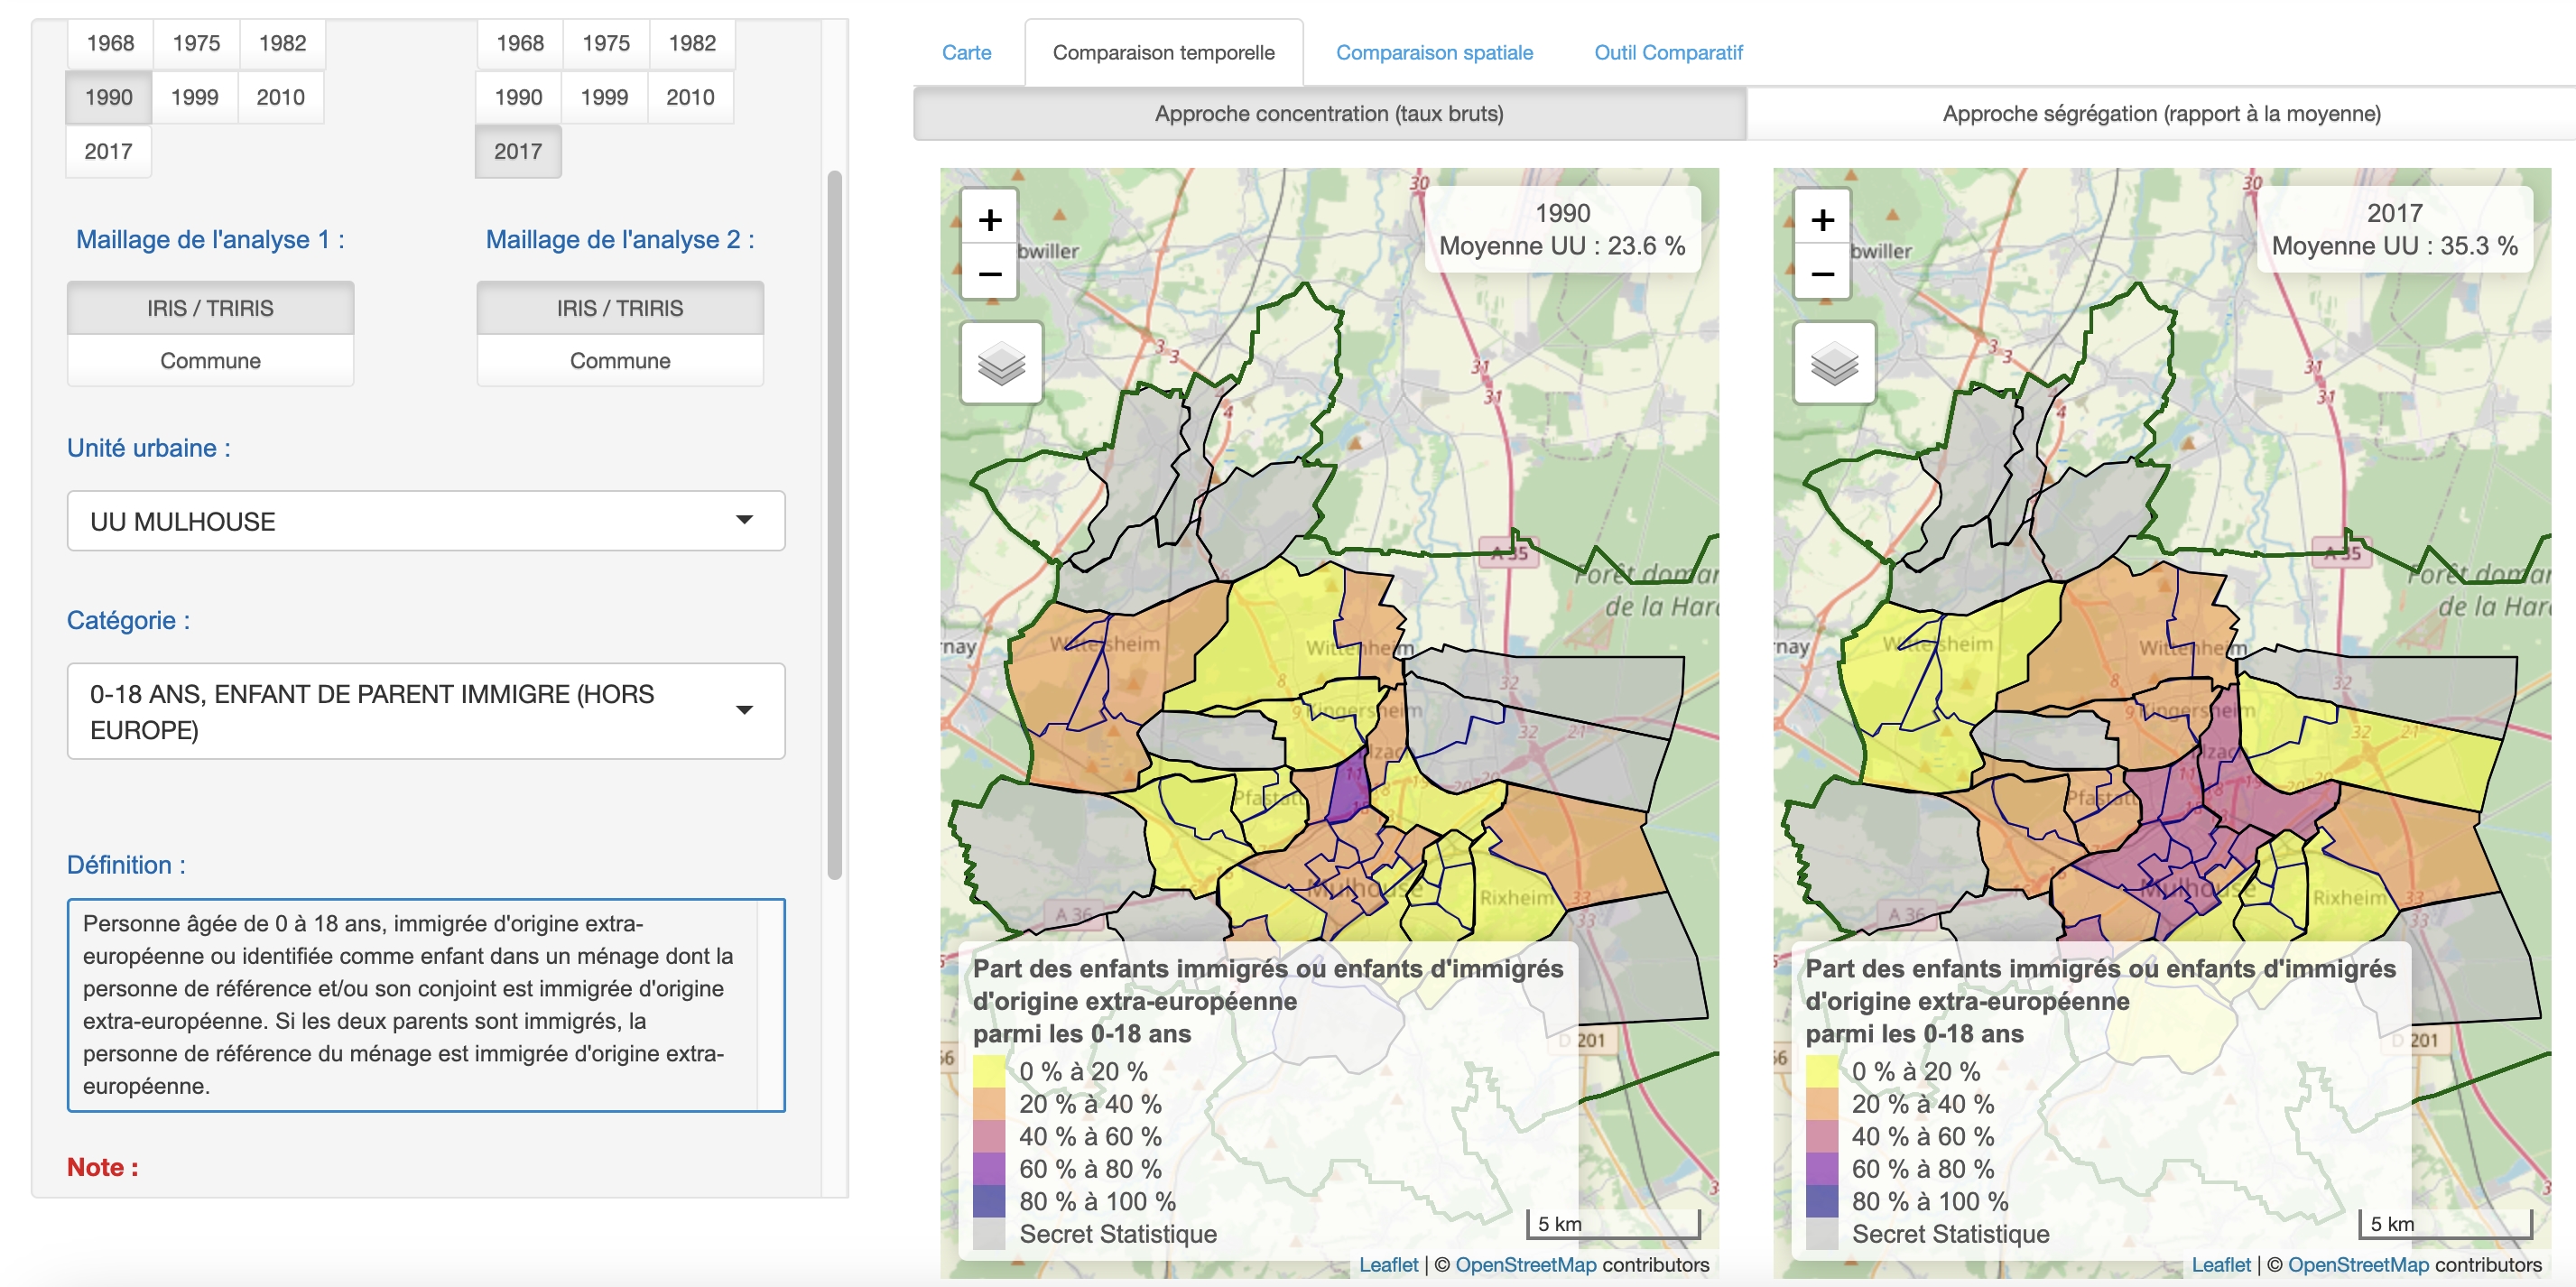The width and height of the screenshot is (2576, 1287).
Task: Zoom out on the 1990 map
Action: [x=989, y=273]
